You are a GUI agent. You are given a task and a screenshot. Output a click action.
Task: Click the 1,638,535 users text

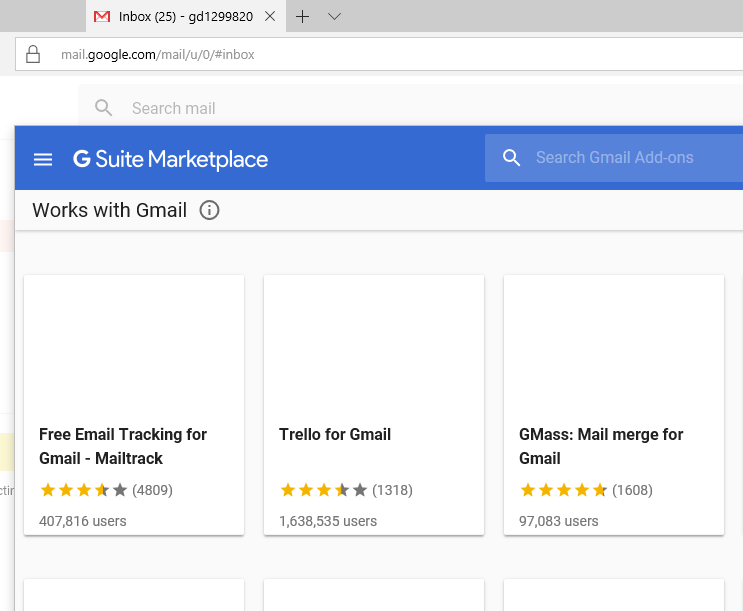[328, 521]
